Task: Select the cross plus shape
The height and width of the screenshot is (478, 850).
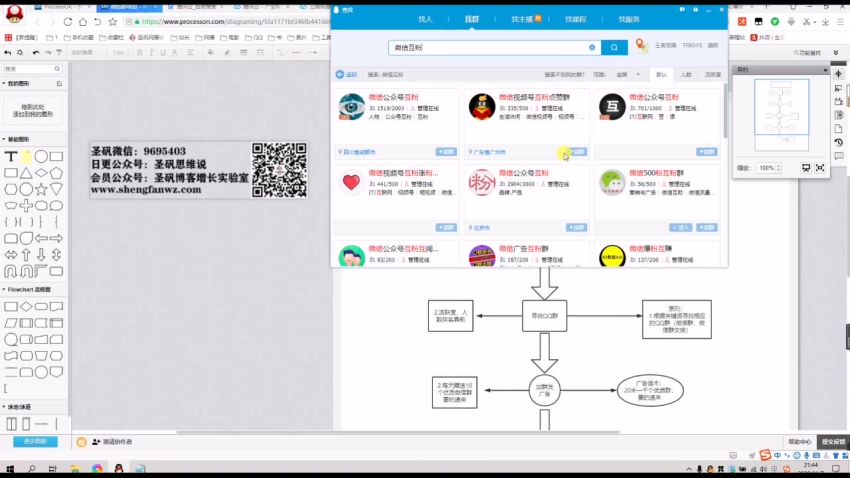Action: coord(26,205)
